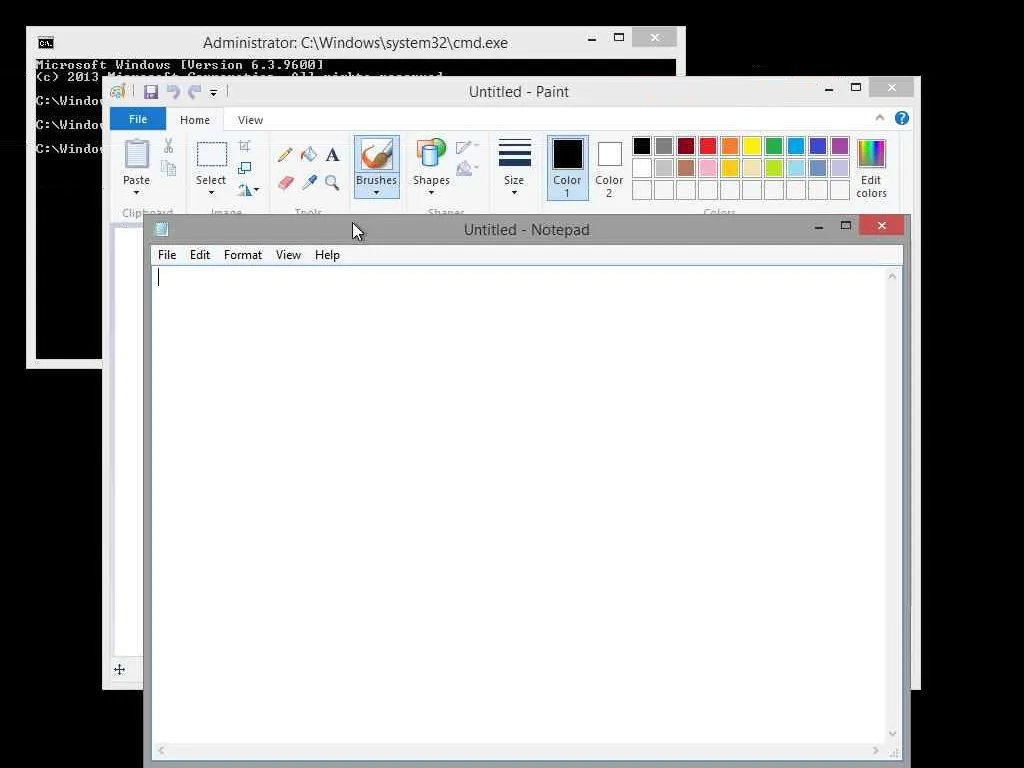Select the Eraser tool in Paint
Image resolution: width=1024 pixels, height=768 pixels.
coord(285,182)
